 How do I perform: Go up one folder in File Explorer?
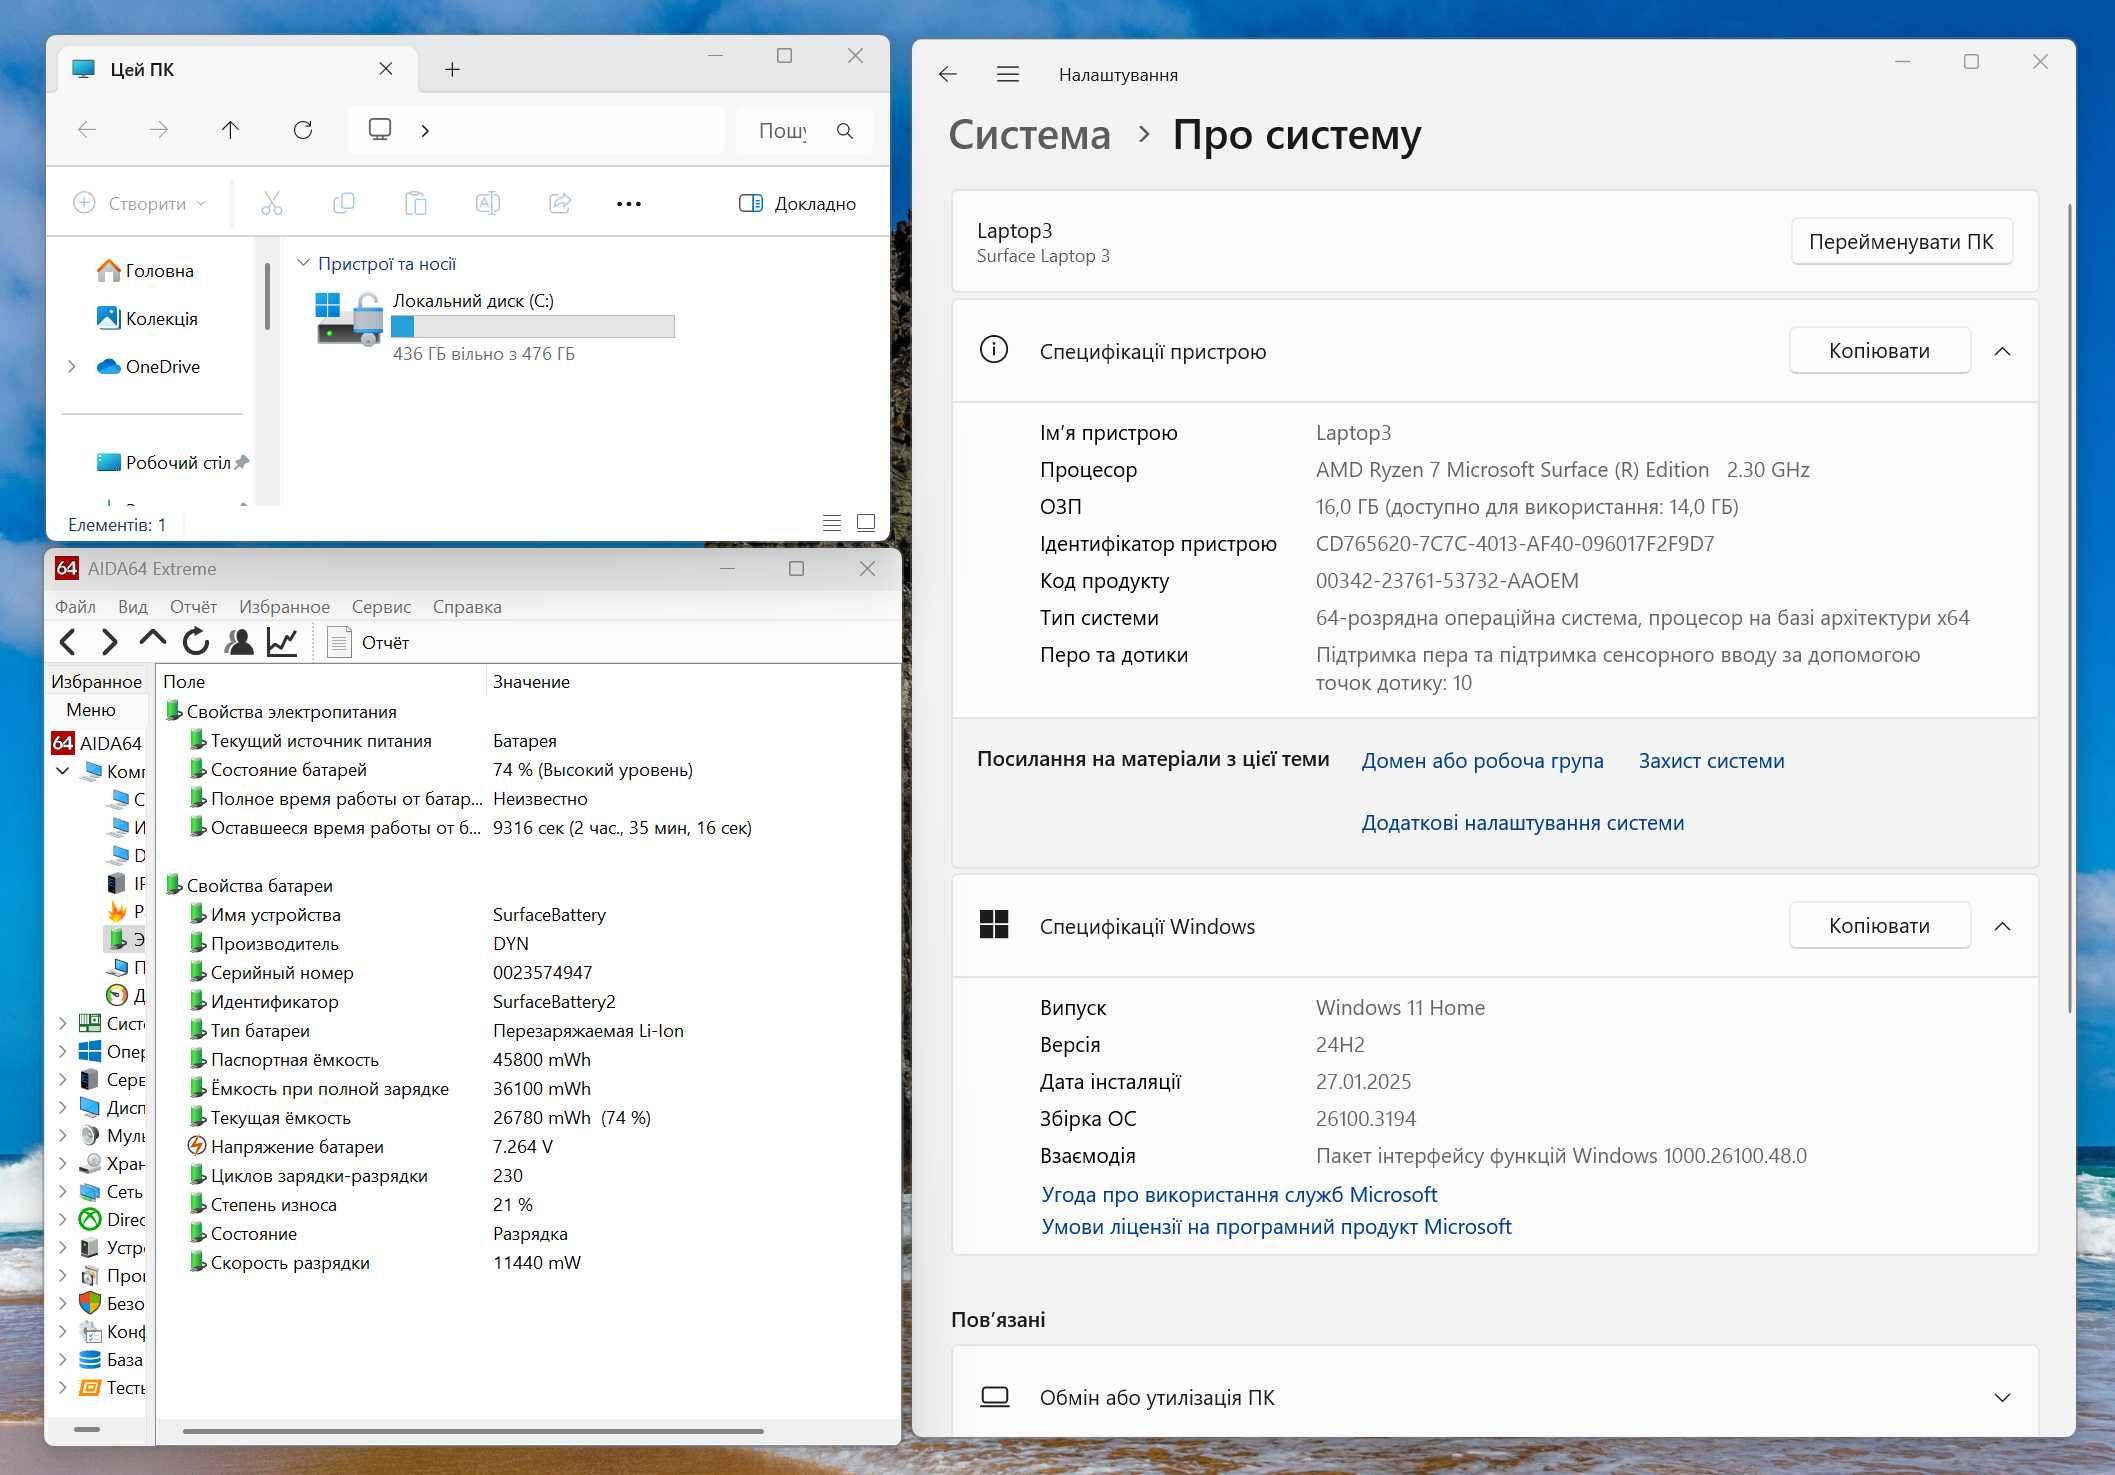[x=230, y=130]
